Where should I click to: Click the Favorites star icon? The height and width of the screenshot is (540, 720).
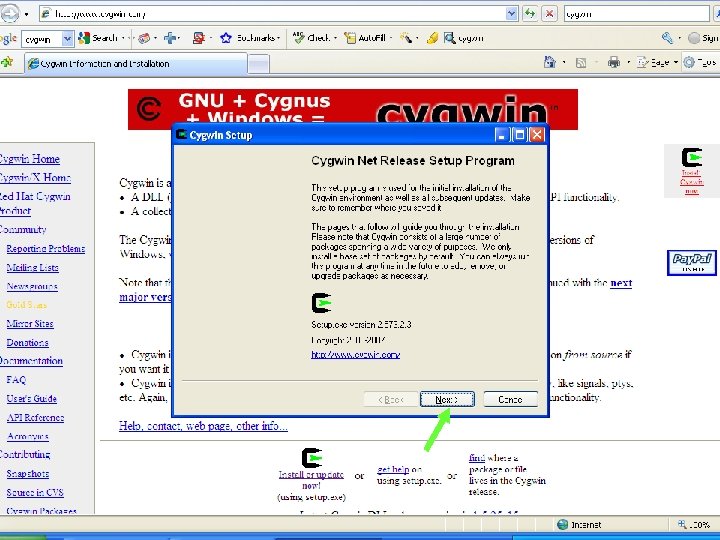(x=7, y=62)
